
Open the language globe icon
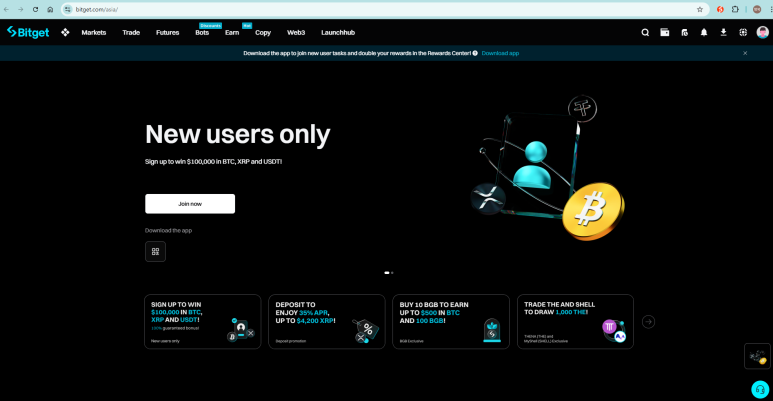pos(743,33)
